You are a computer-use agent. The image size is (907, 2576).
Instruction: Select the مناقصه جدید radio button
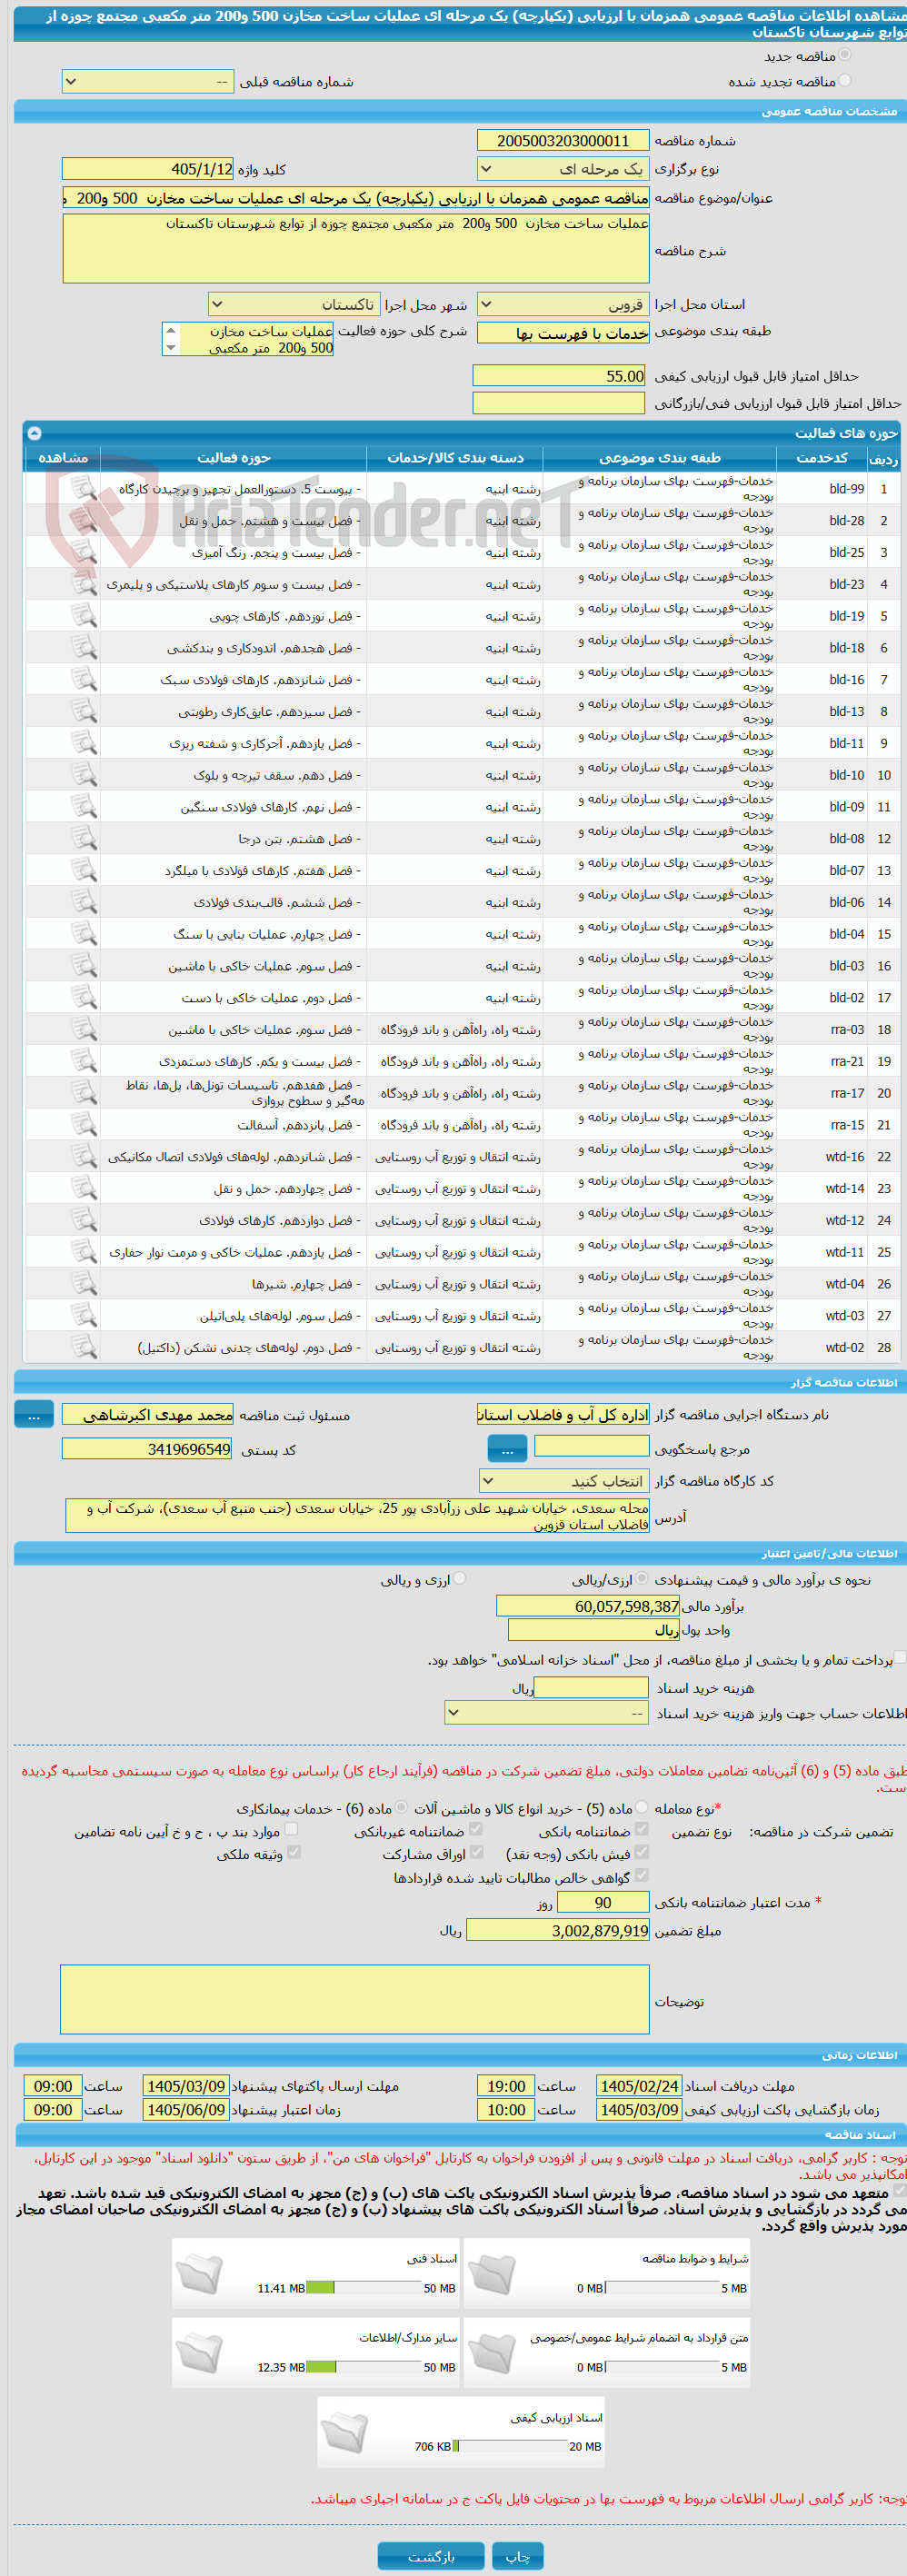[845, 55]
